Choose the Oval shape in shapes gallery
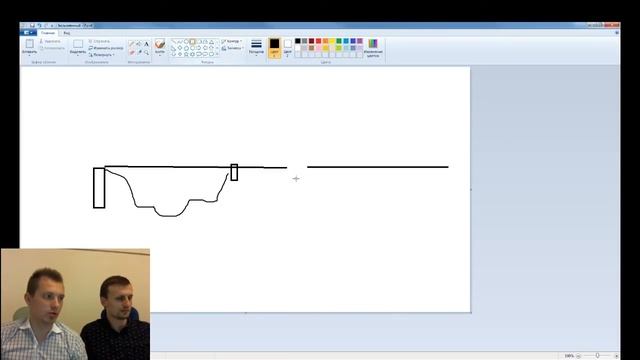Screen dimensions: 640x360 pos(186,42)
